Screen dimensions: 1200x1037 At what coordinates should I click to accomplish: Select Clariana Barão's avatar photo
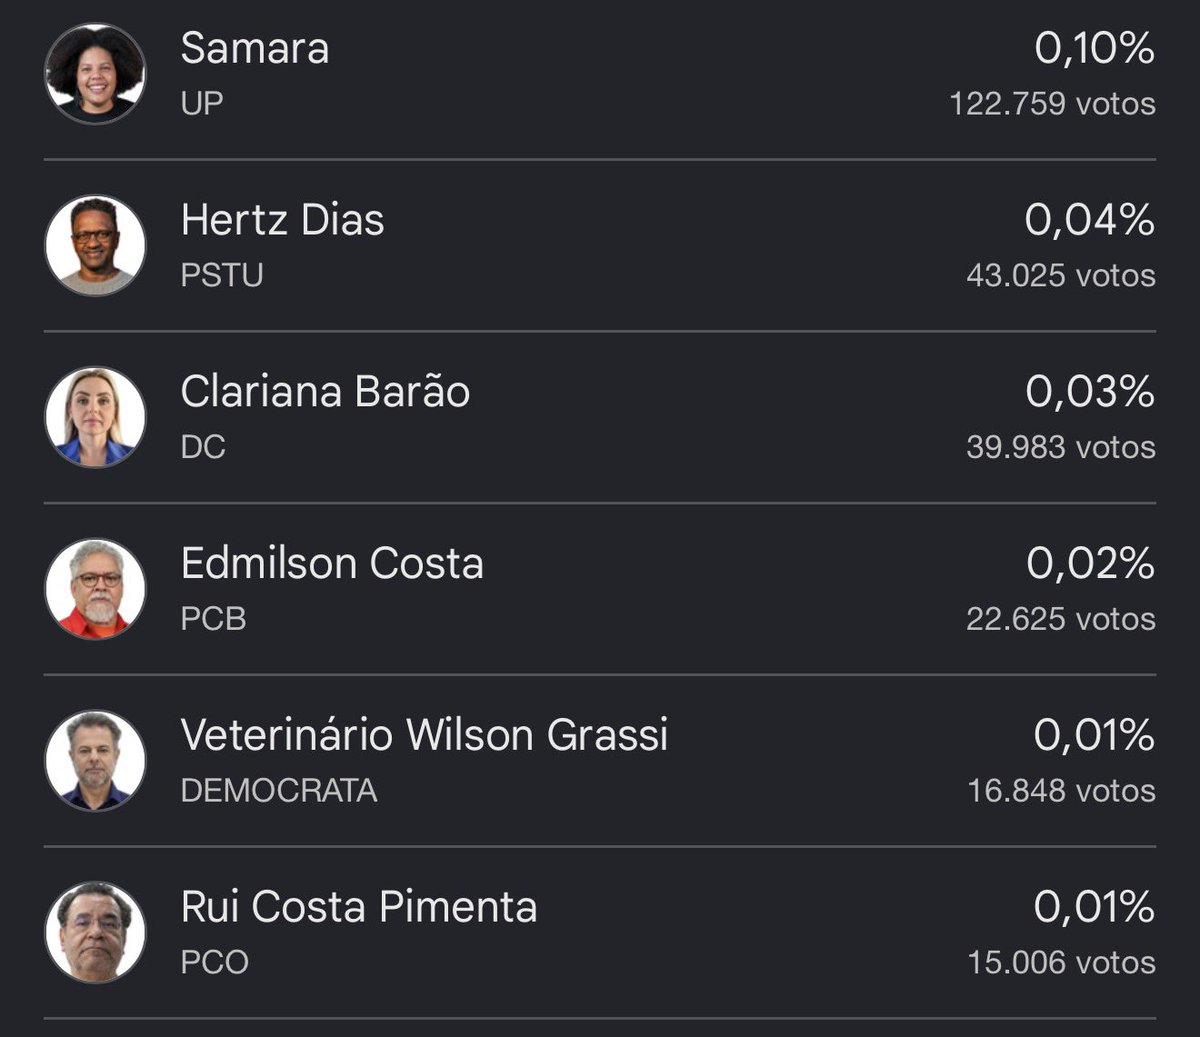pos(95,417)
